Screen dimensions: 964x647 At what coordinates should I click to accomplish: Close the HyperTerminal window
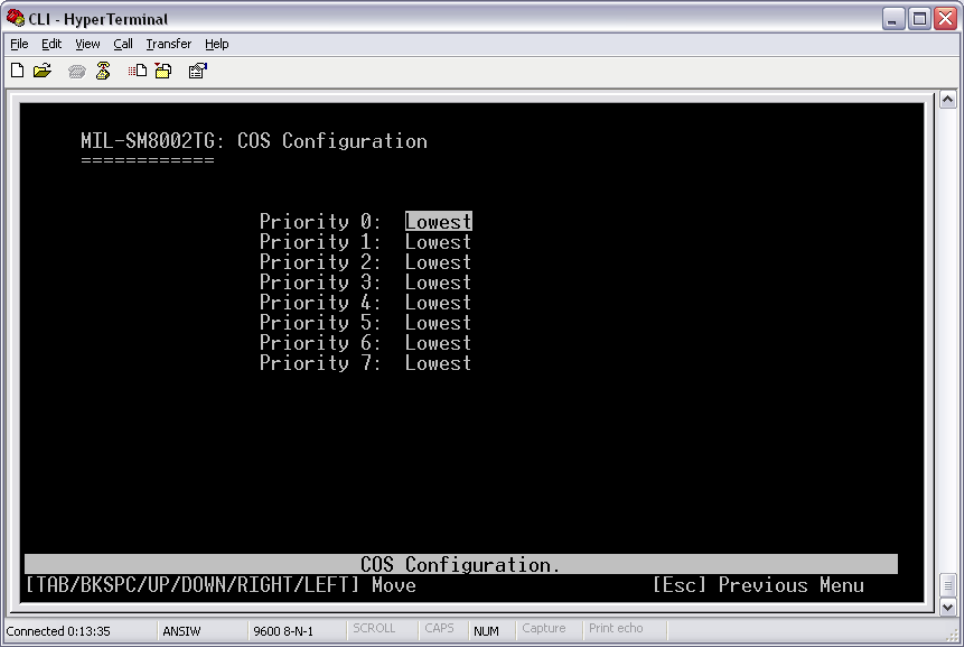[946, 18]
